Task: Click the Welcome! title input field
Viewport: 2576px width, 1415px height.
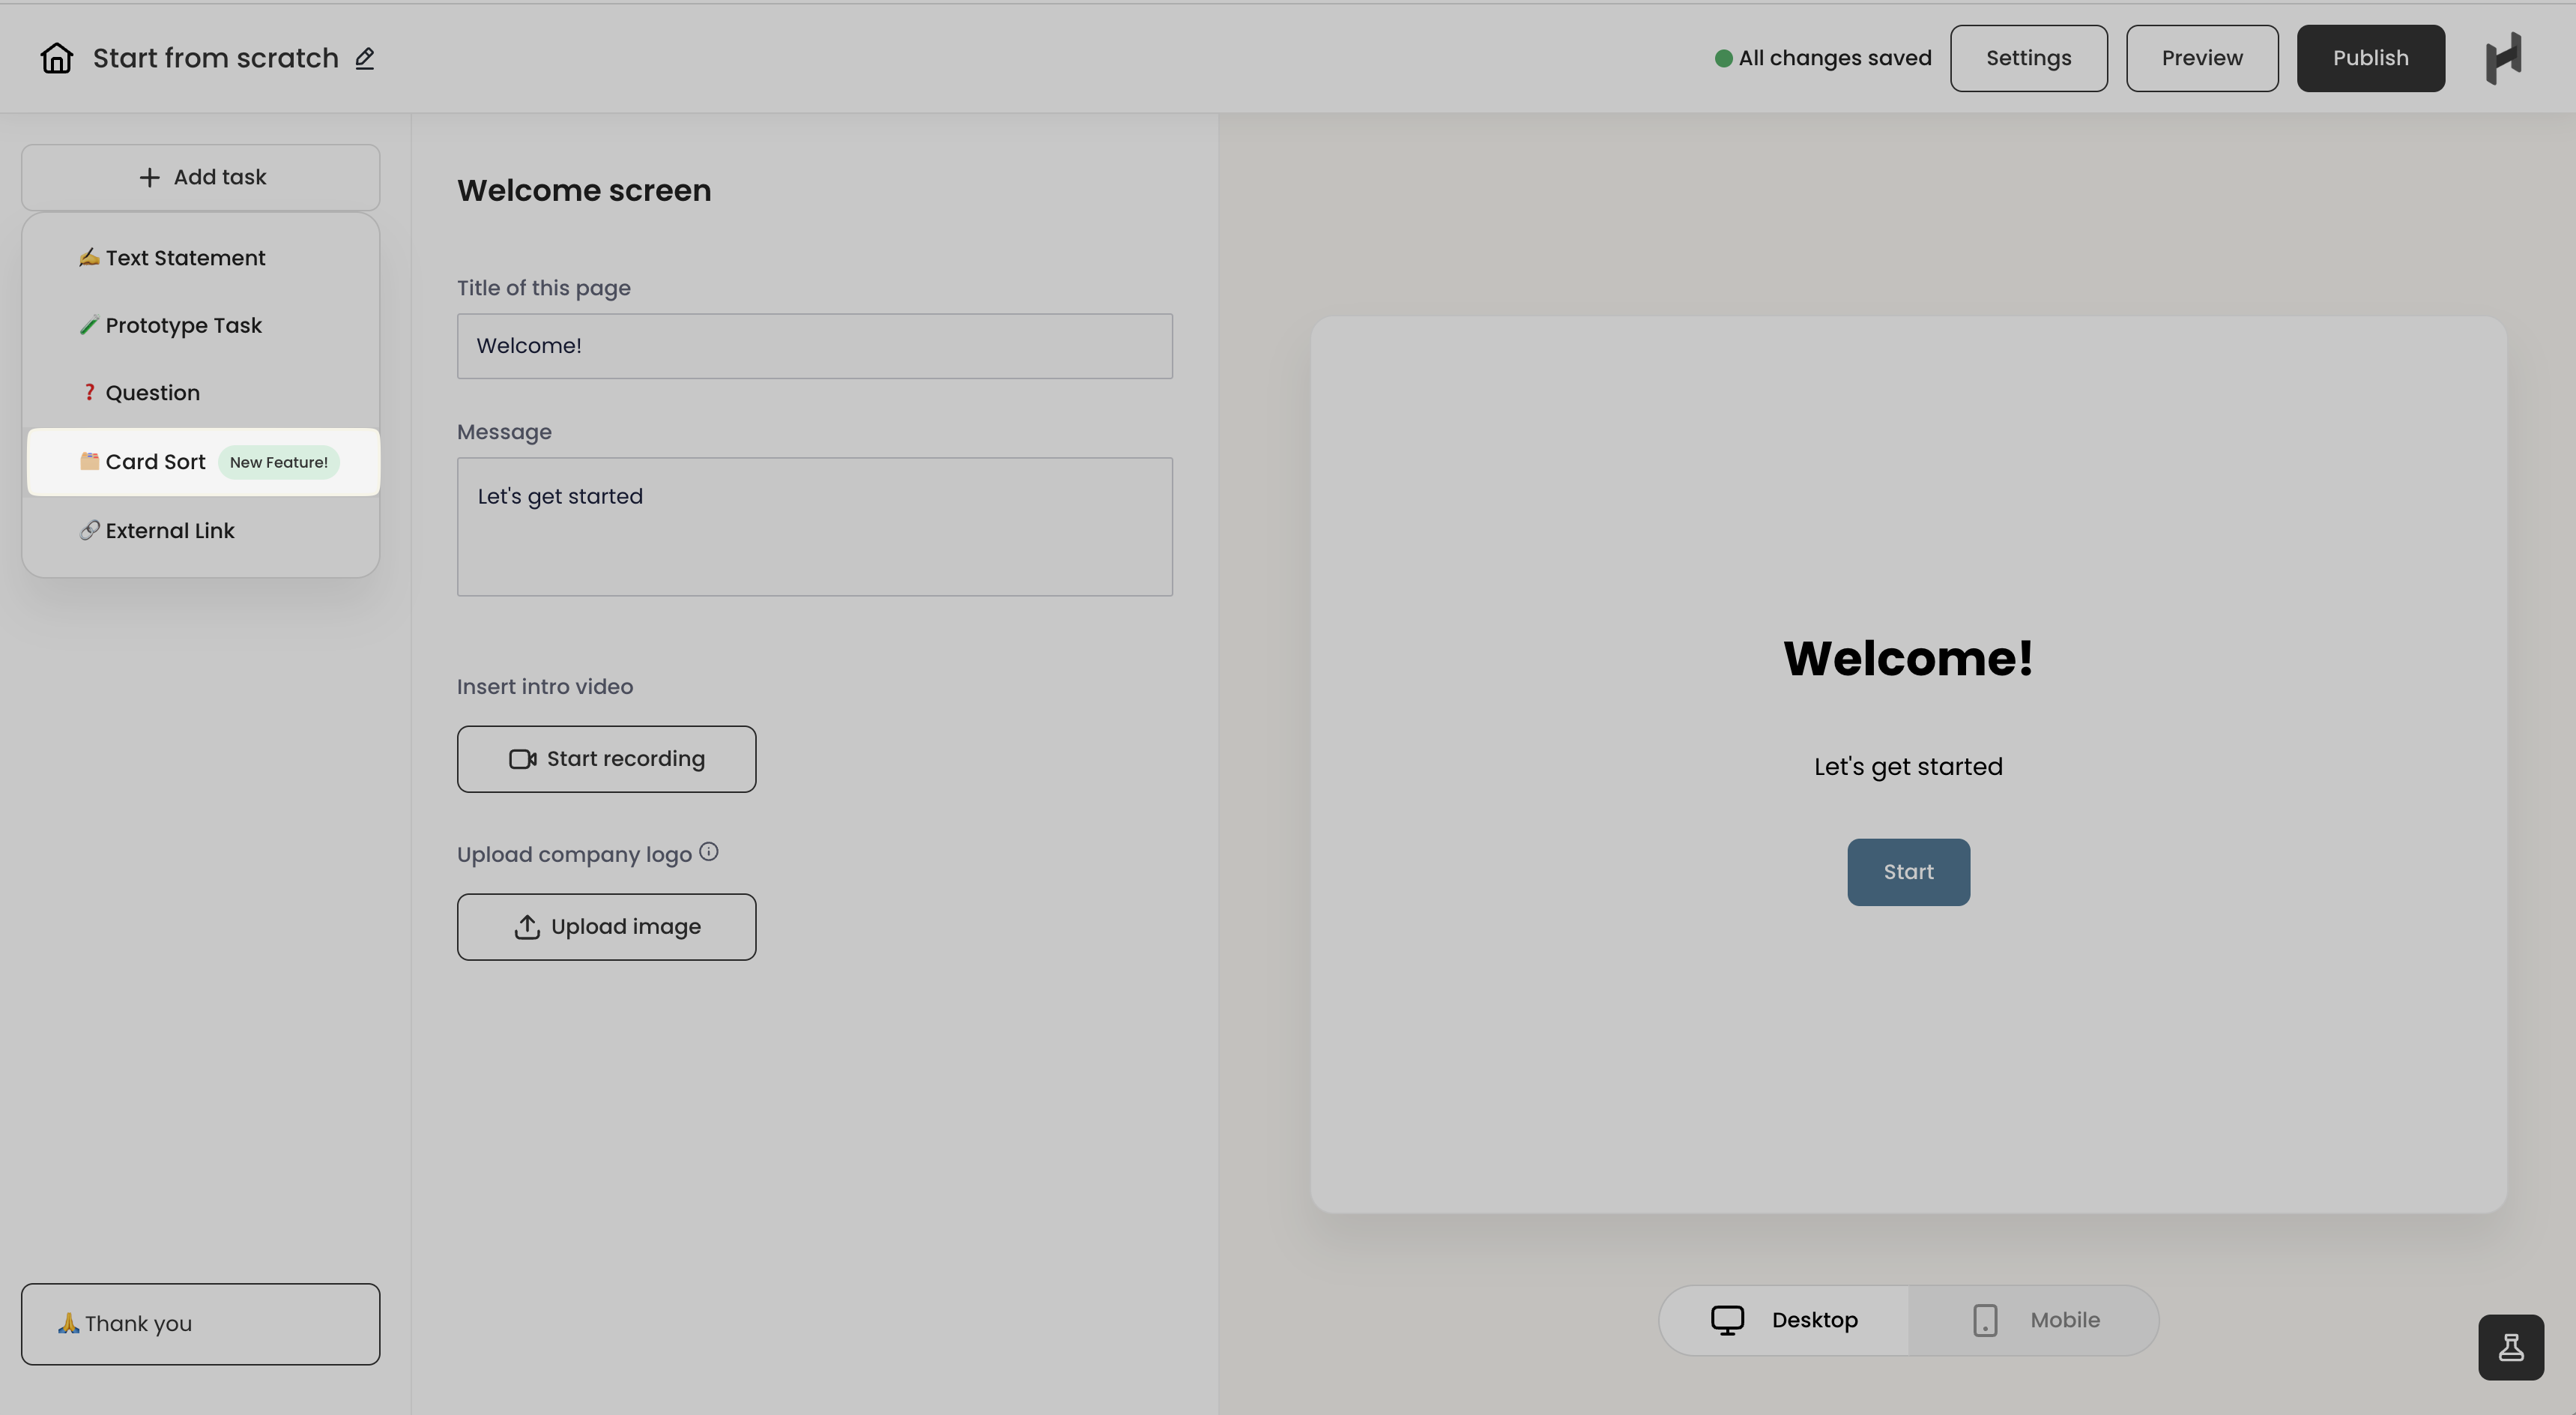Action: 814,345
